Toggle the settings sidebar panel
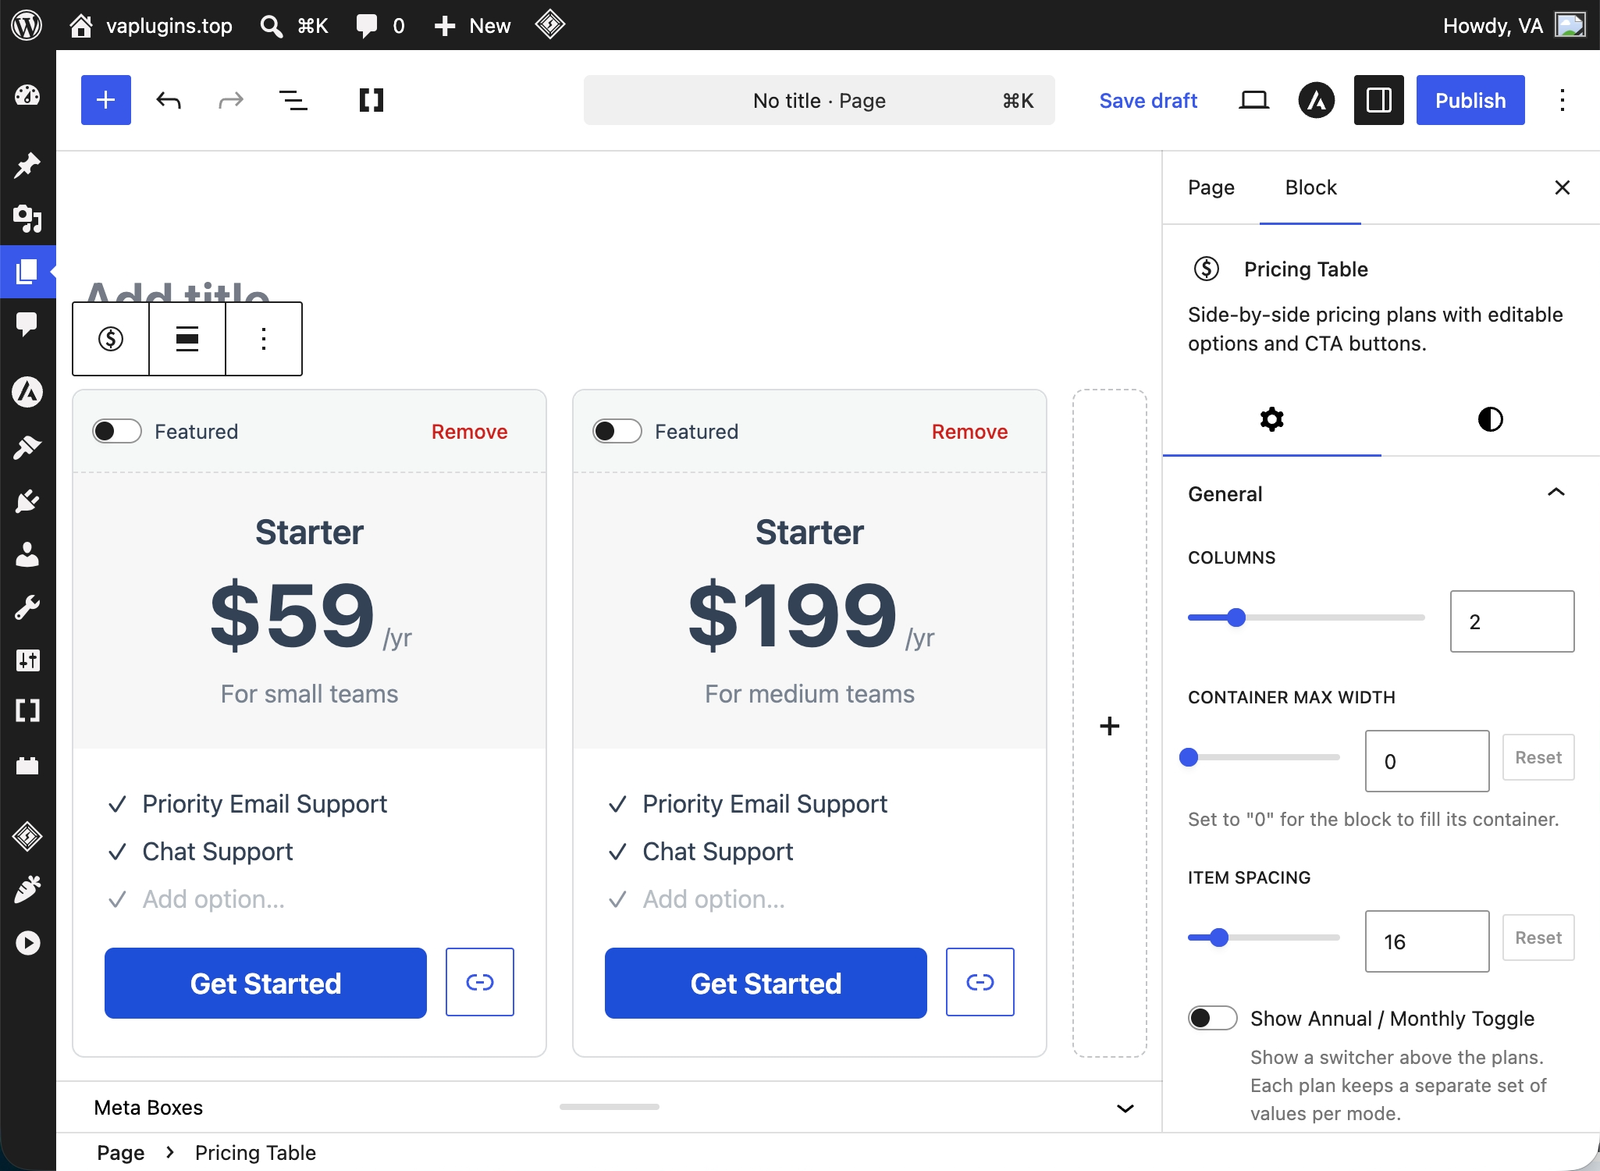The width and height of the screenshot is (1600, 1171). [x=1379, y=100]
